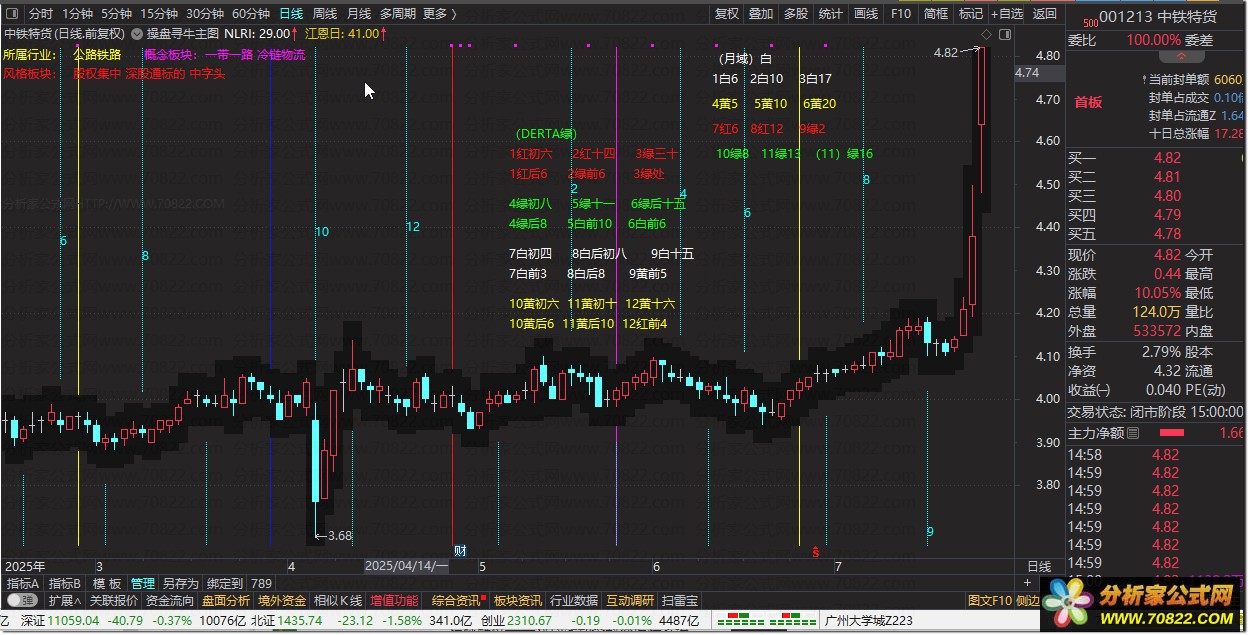Click the 复权 toolbar button
This screenshot has width=1250, height=635.
point(727,14)
